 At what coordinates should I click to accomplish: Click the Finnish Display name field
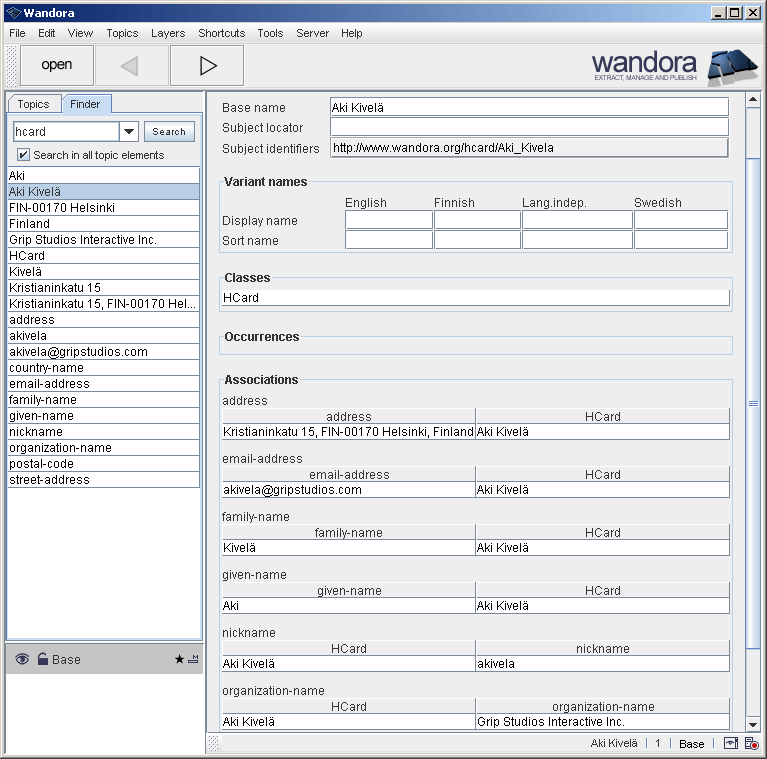click(x=477, y=220)
